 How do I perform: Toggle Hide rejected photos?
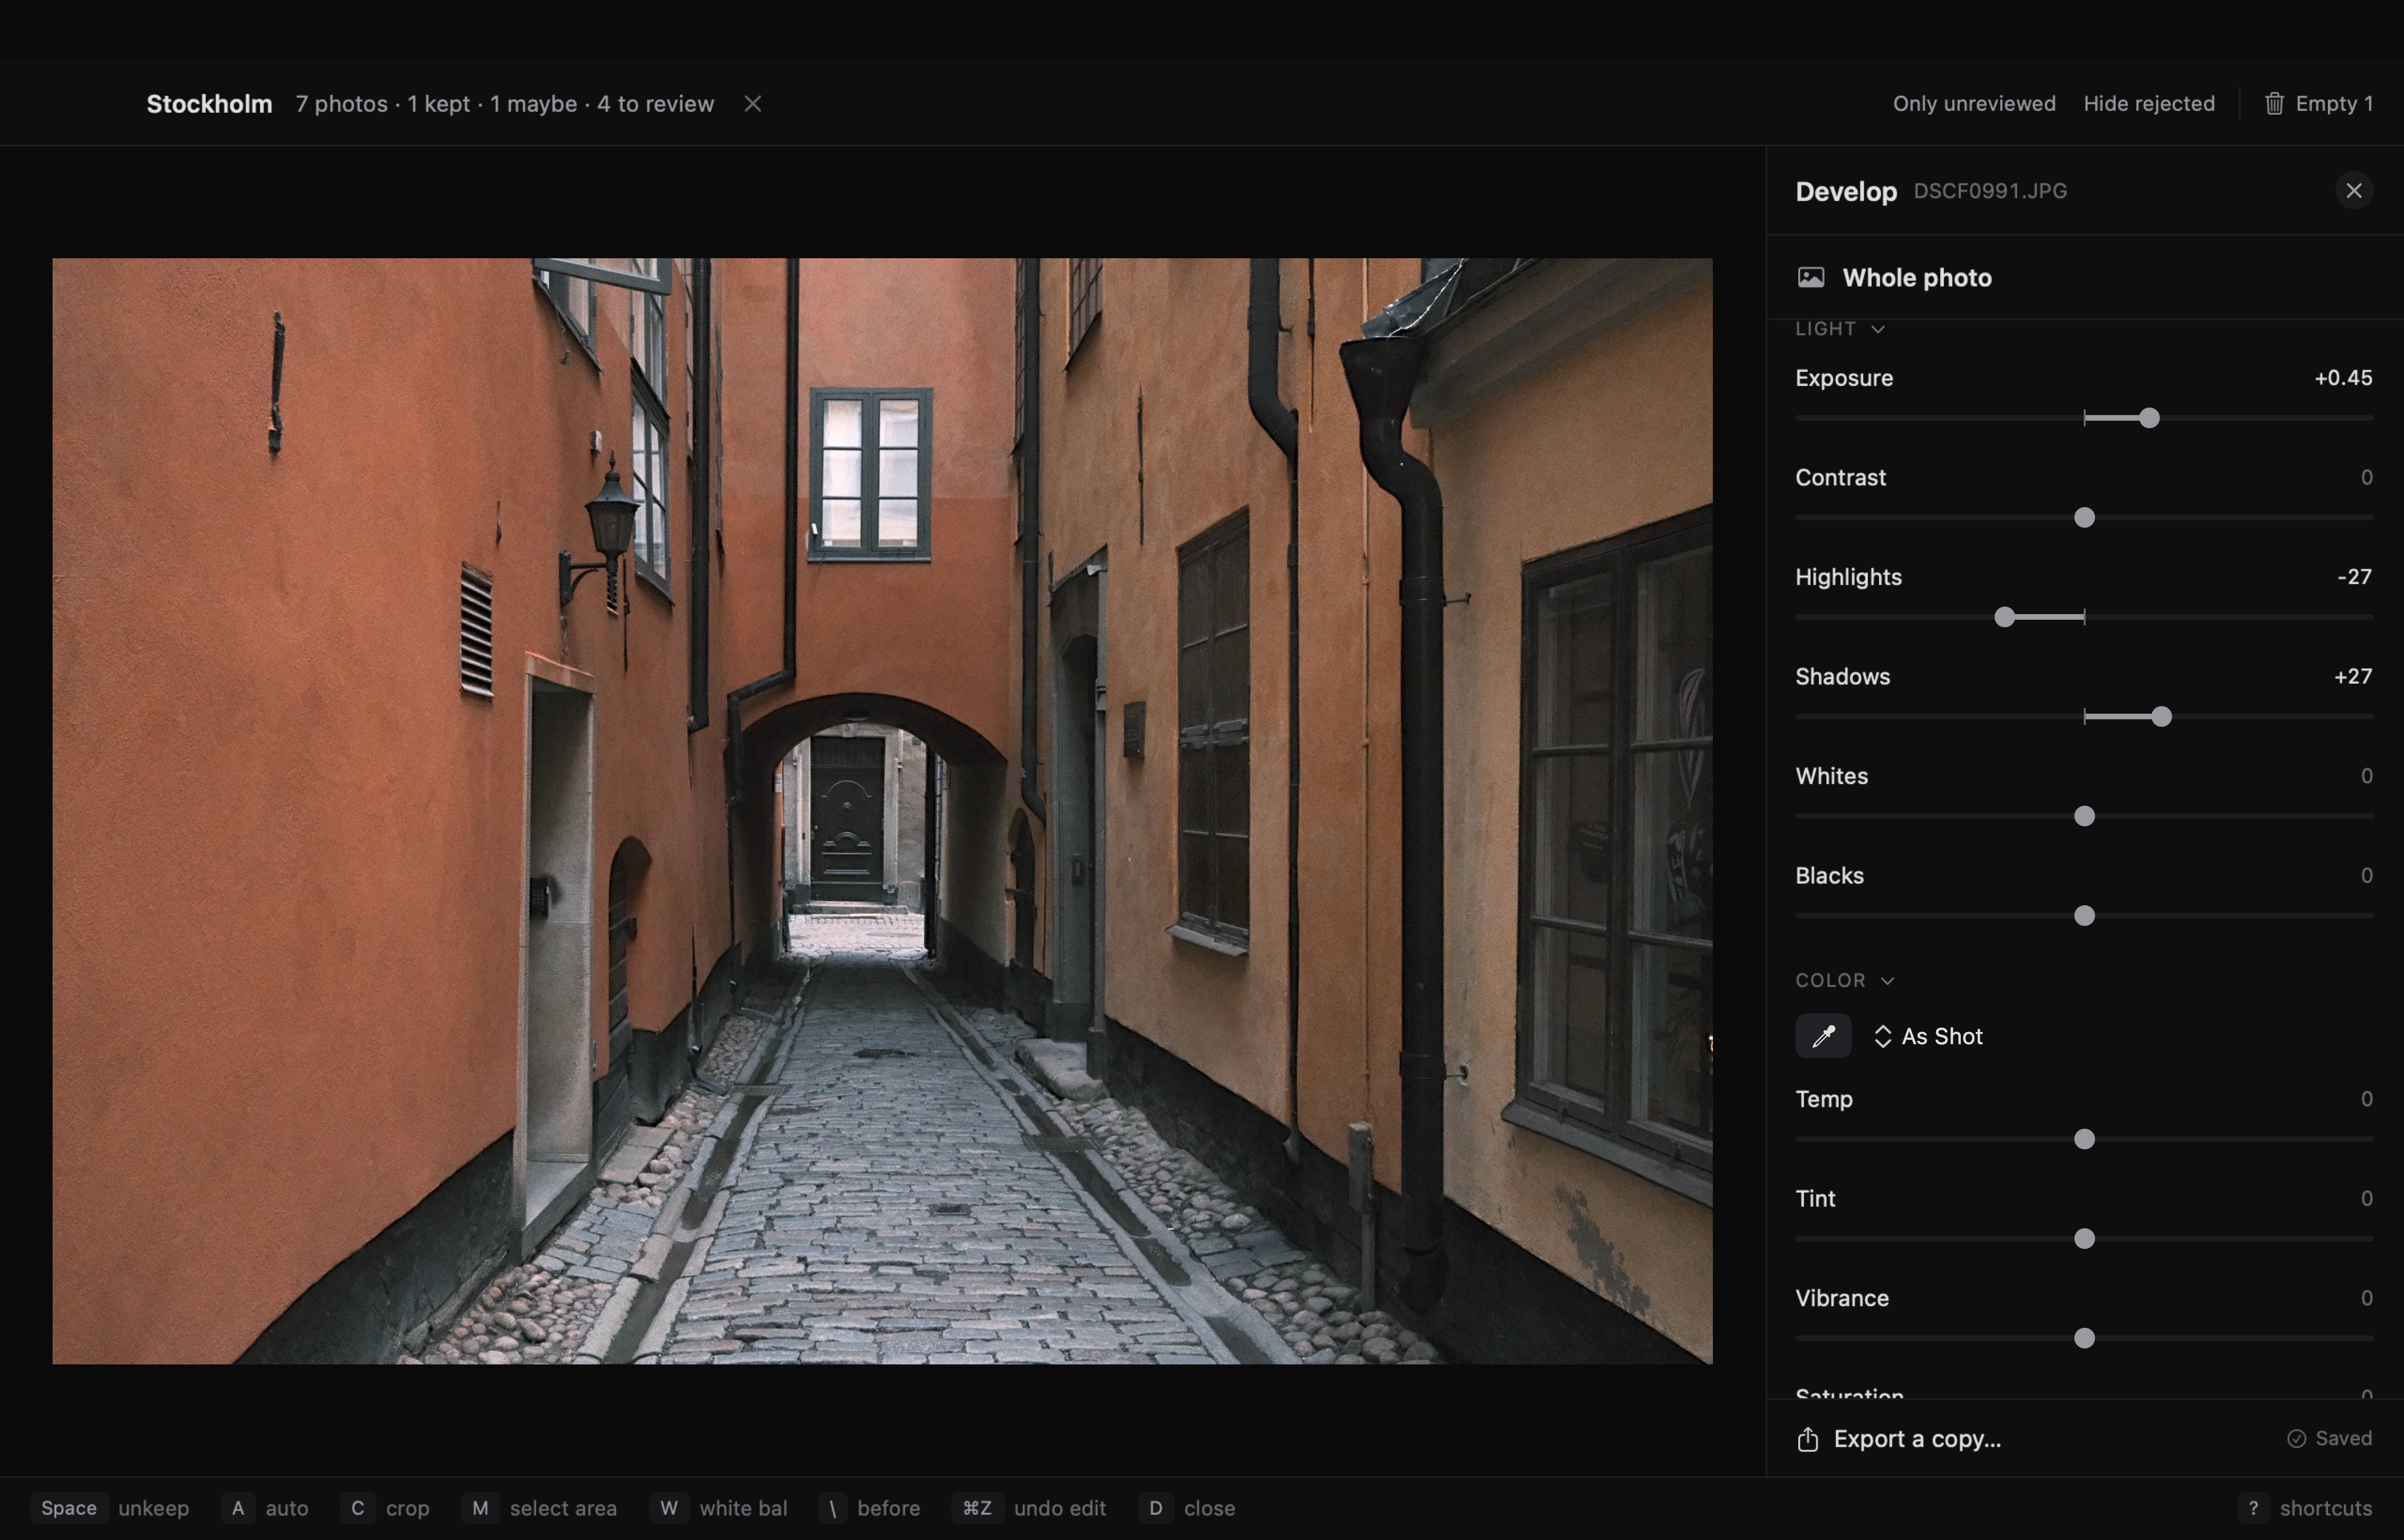[2149, 104]
